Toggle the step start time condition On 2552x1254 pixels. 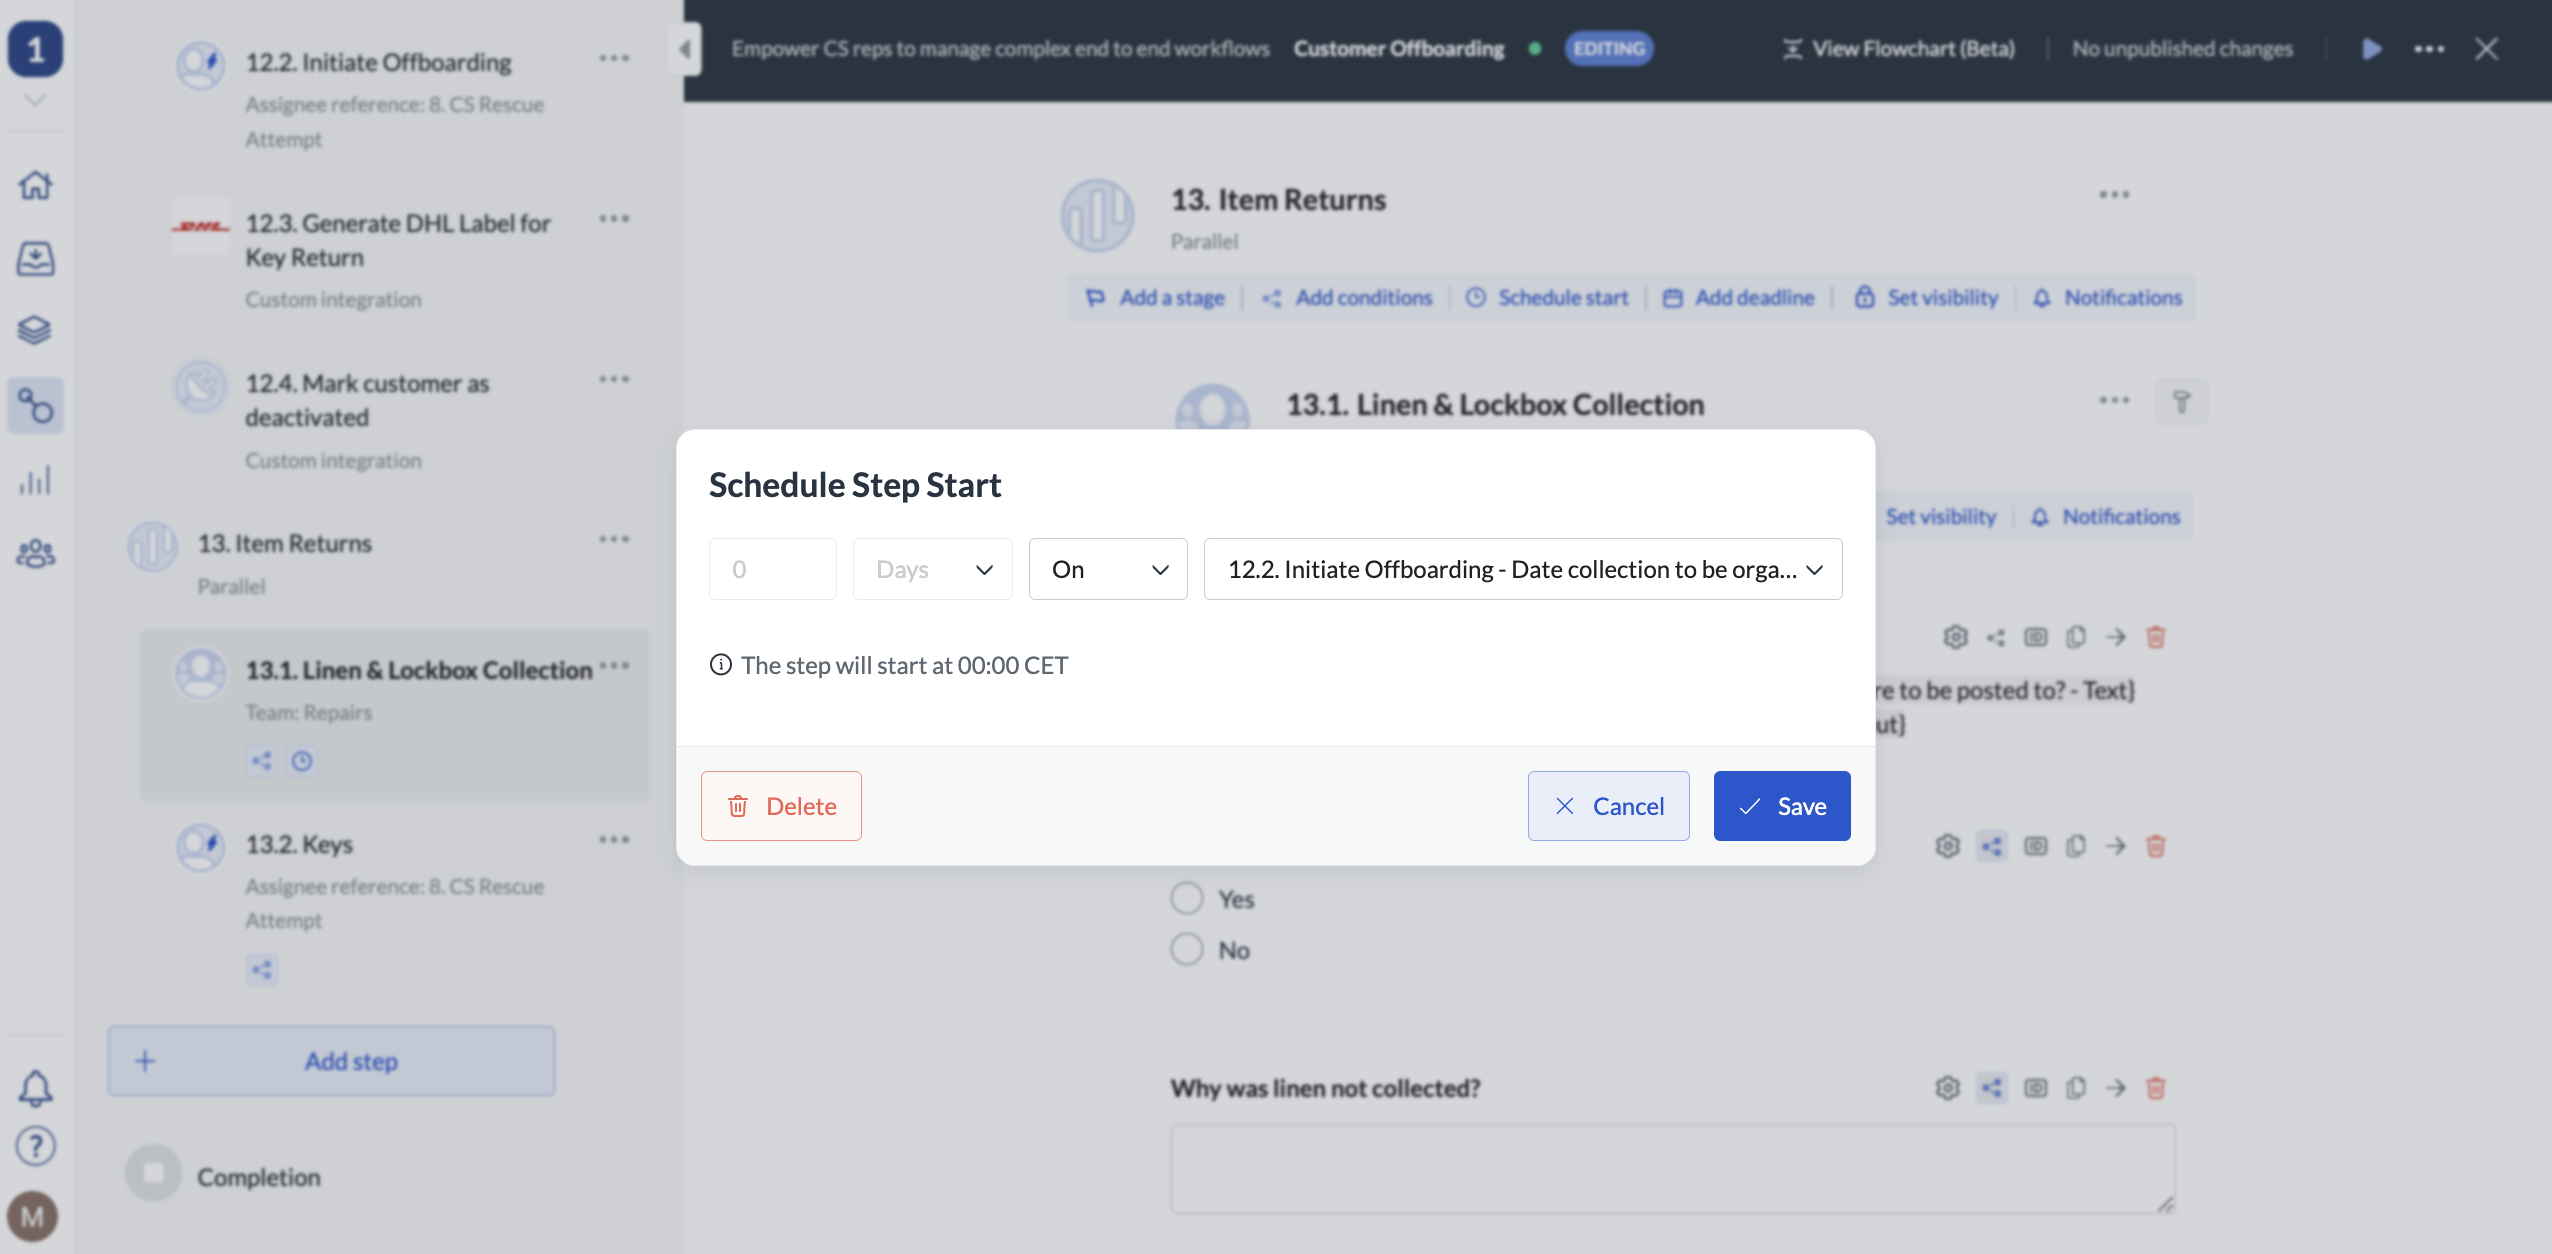[x=1107, y=568]
